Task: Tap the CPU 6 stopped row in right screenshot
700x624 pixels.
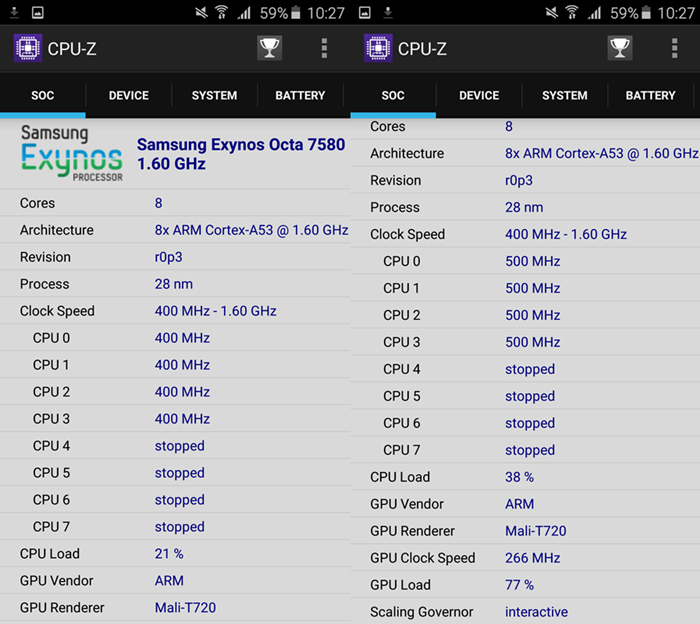Action: [x=525, y=423]
